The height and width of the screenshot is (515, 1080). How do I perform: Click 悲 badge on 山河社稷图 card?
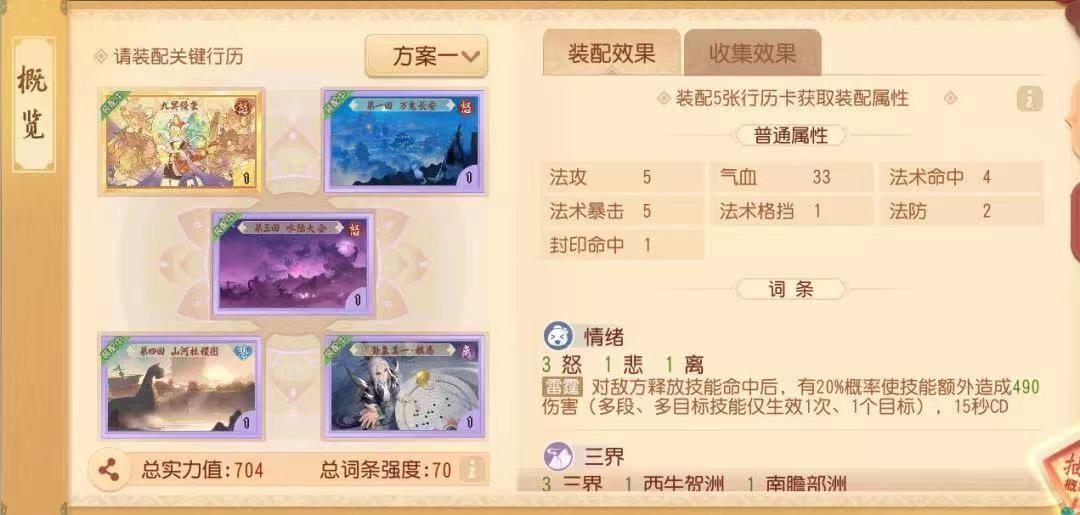pos(242,353)
